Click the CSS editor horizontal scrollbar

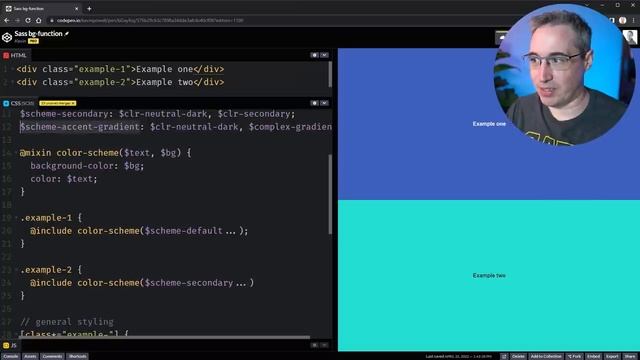(164, 337)
